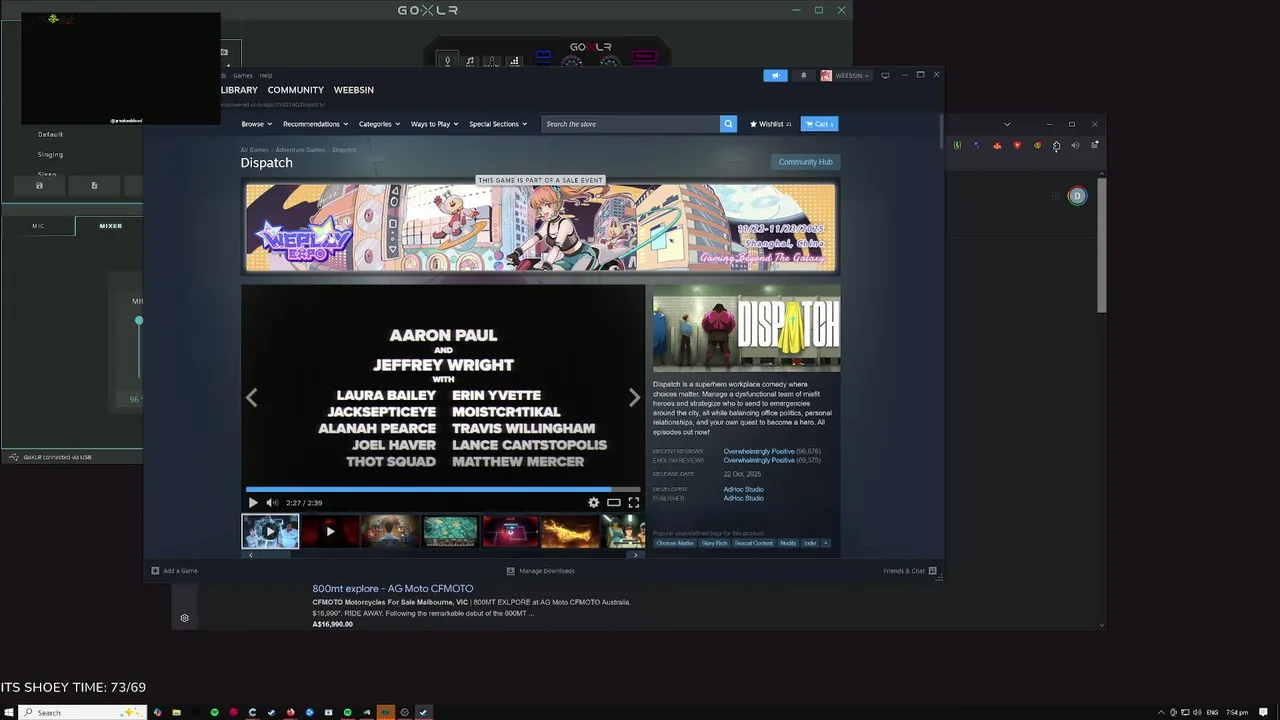Show hidden system tray icons
Viewport: 1280px width, 720px height.
coord(1161,712)
